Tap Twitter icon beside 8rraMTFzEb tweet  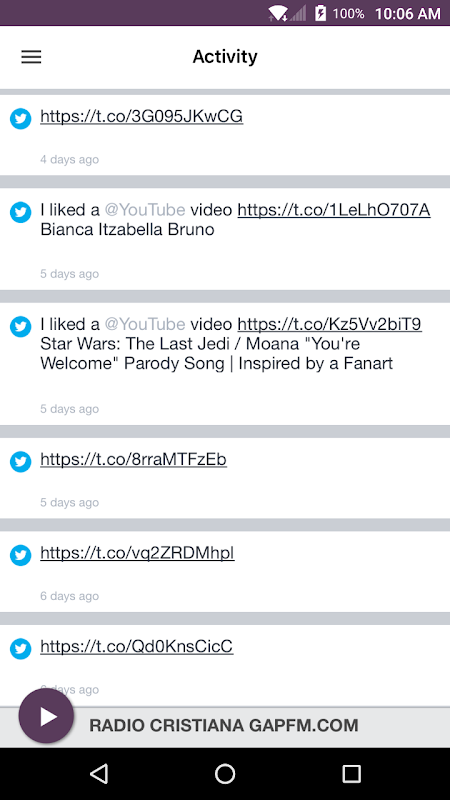(x=20, y=462)
